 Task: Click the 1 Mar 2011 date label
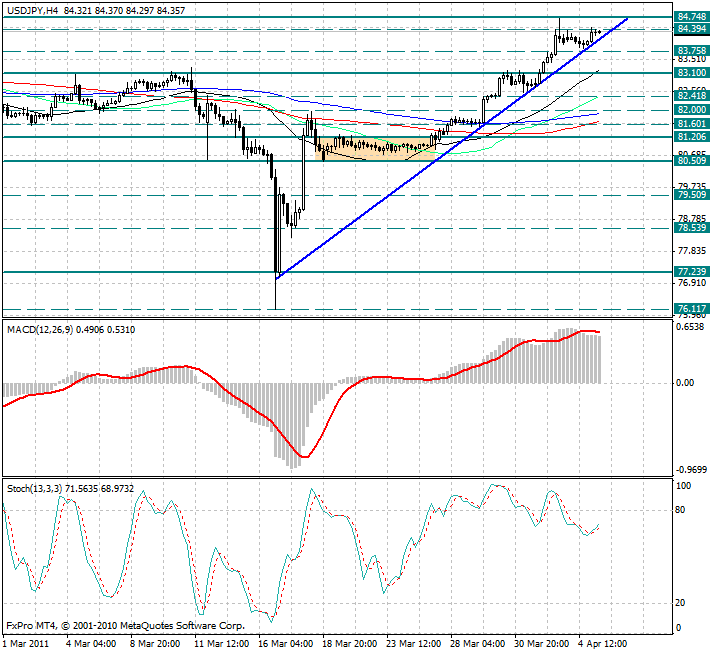[x=26, y=644]
